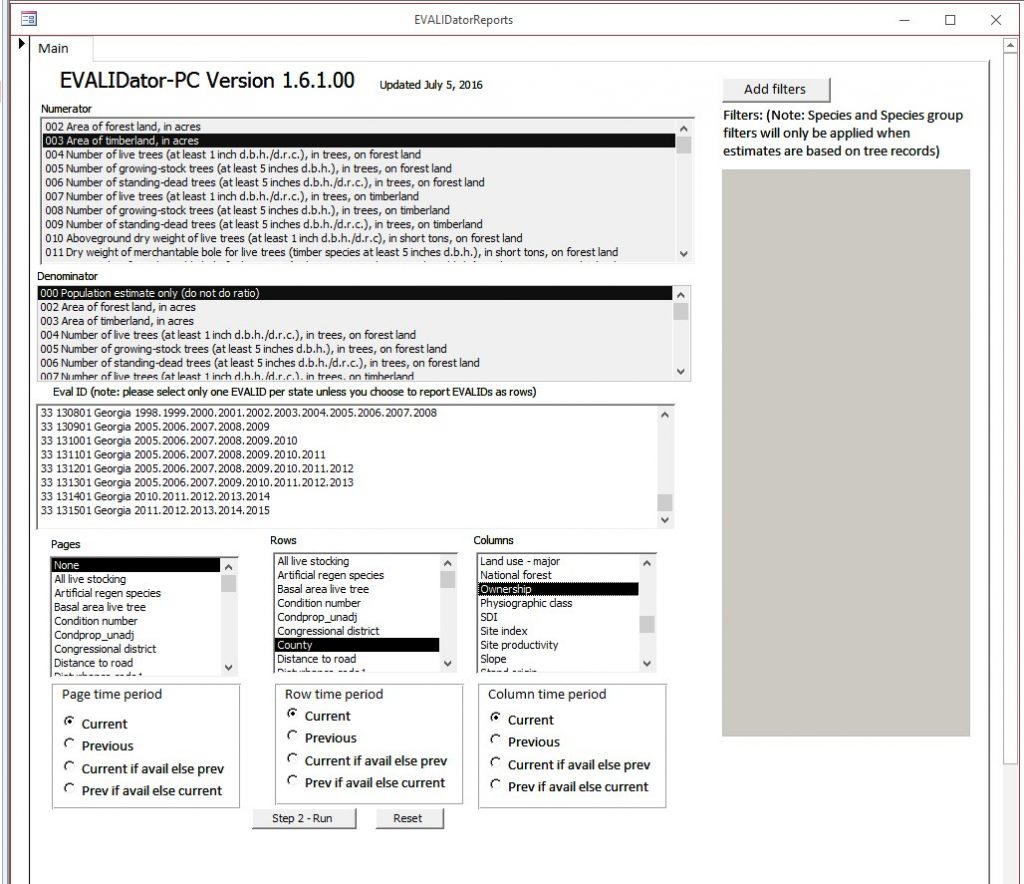Click main form scroll up arrow

[x=1010, y=46]
